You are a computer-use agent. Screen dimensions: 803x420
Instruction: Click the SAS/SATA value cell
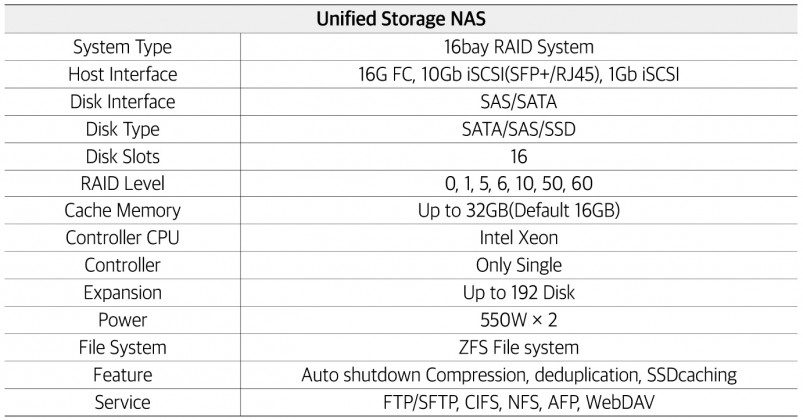click(x=518, y=101)
